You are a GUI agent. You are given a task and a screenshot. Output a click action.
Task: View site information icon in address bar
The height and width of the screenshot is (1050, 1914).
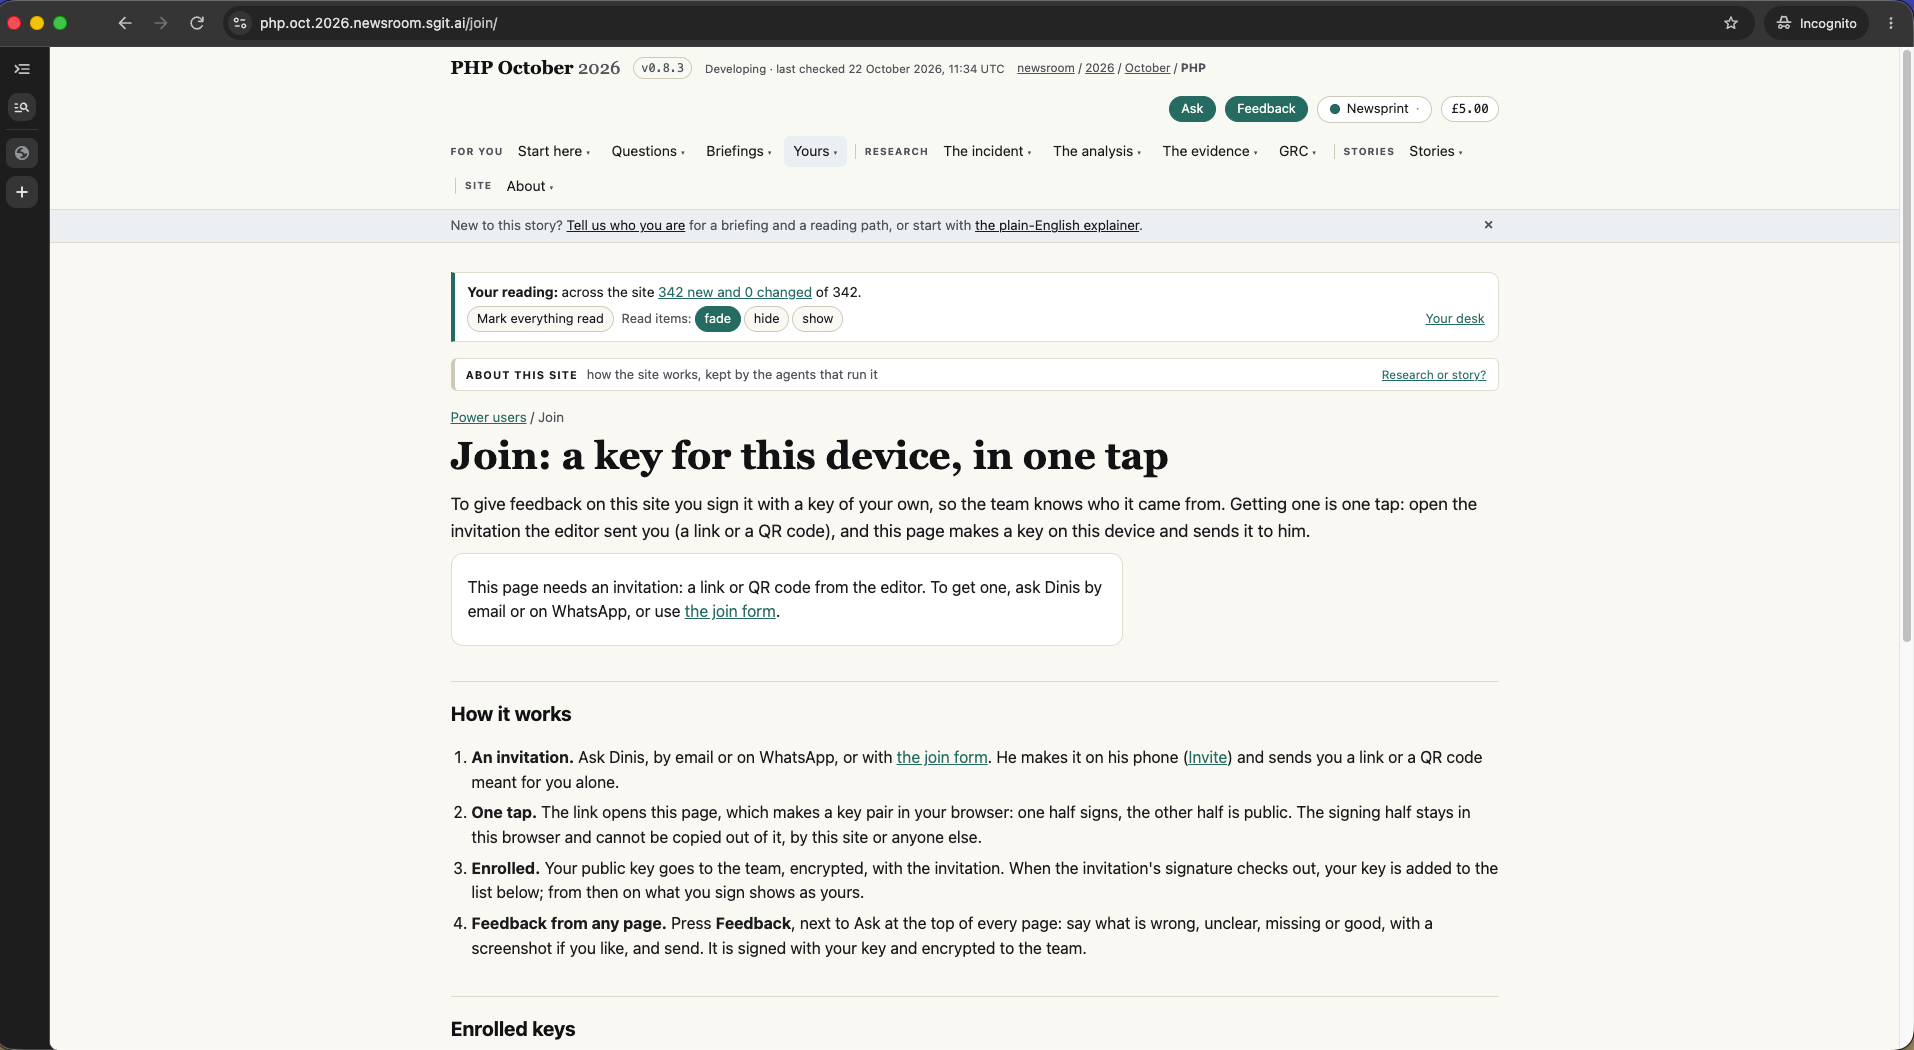240,23
